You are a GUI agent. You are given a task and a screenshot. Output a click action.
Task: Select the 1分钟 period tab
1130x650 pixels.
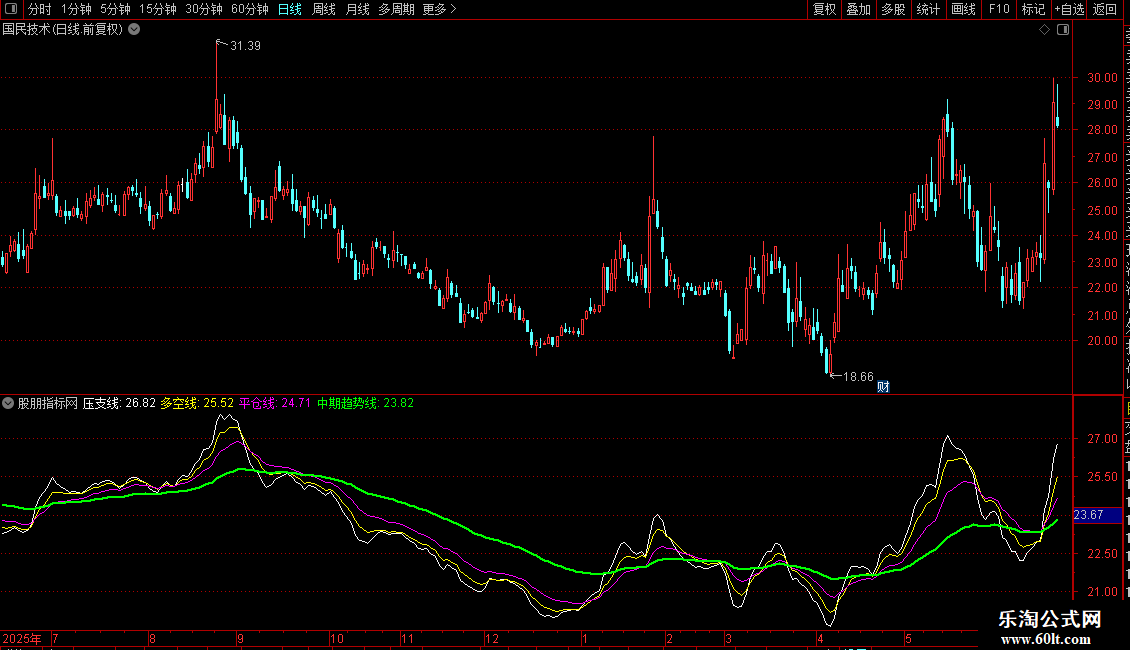click(76, 9)
